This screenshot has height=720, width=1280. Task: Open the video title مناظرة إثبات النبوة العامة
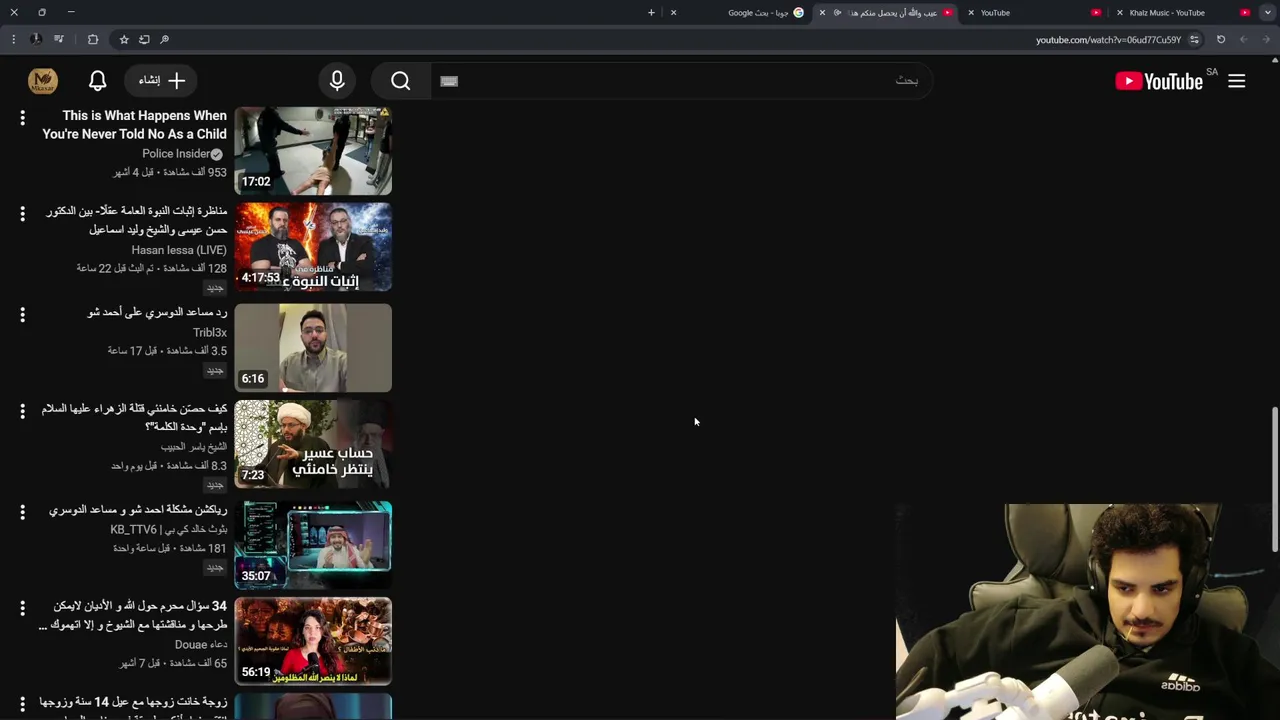click(137, 220)
